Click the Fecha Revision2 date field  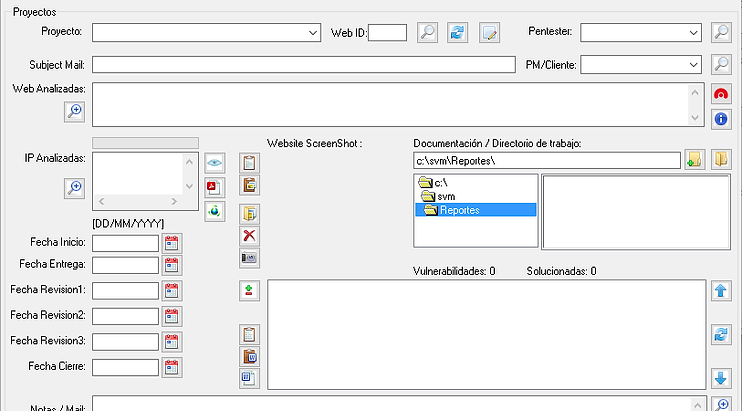click(x=125, y=316)
